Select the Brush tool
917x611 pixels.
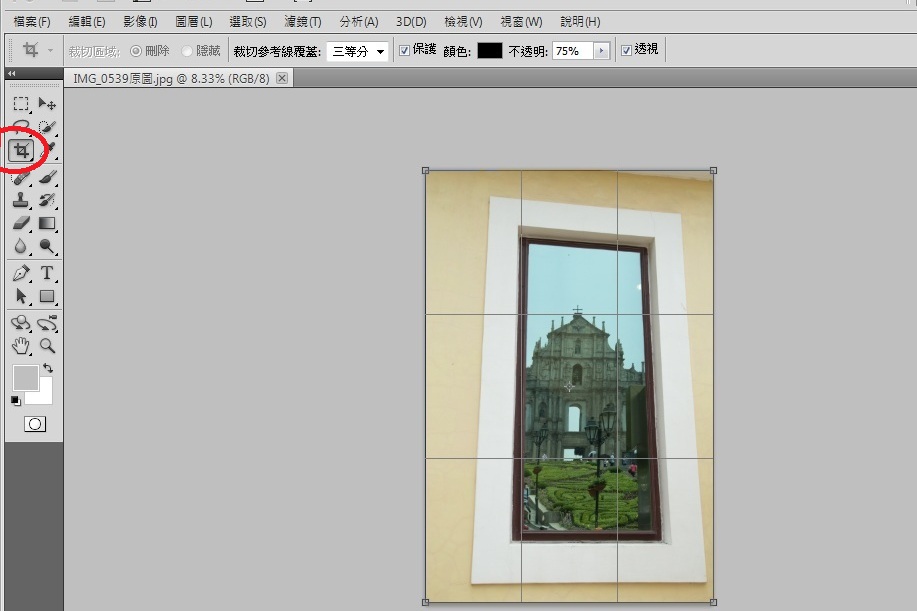coord(47,177)
